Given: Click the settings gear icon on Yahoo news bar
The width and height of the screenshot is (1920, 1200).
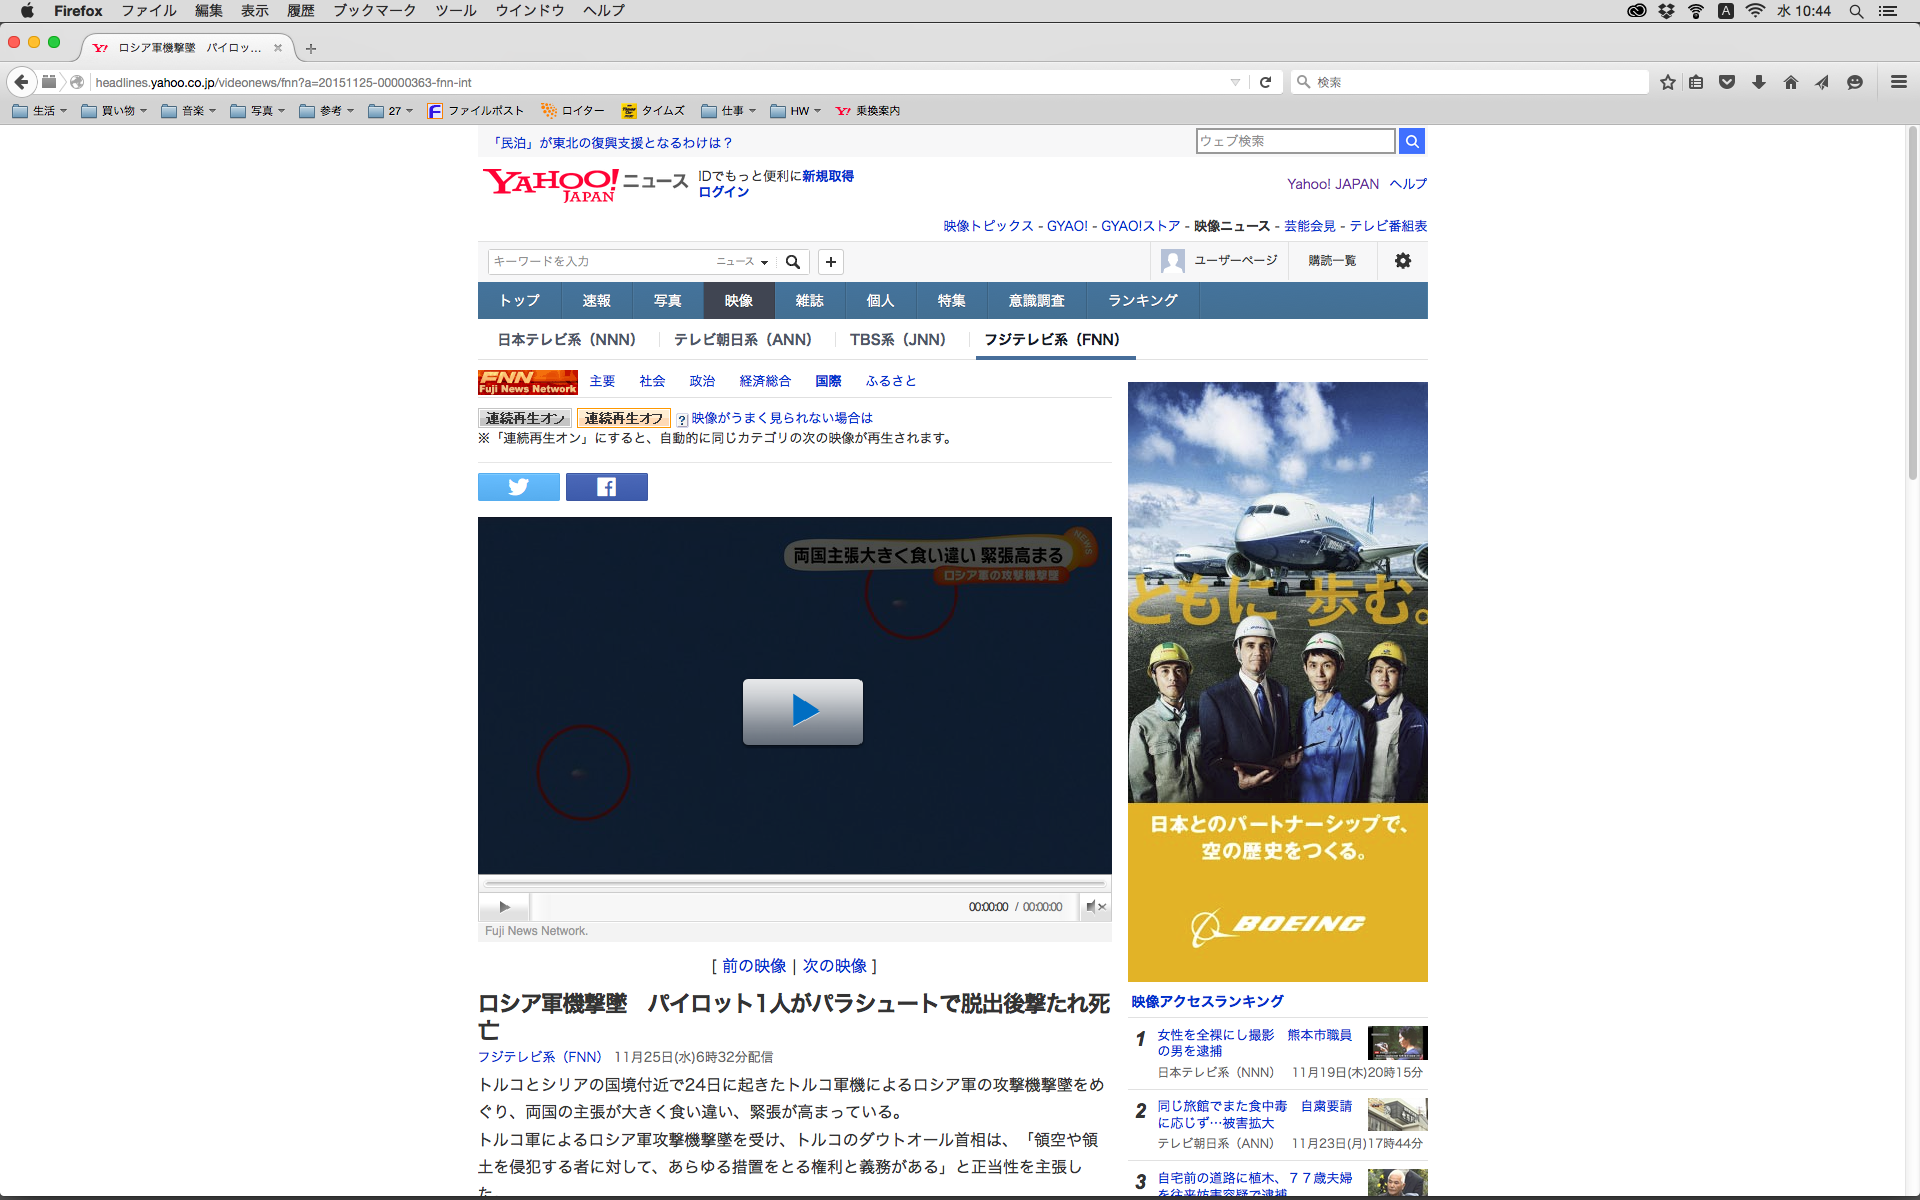Looking at the screenshot, I should click(x=1402, y=261).
